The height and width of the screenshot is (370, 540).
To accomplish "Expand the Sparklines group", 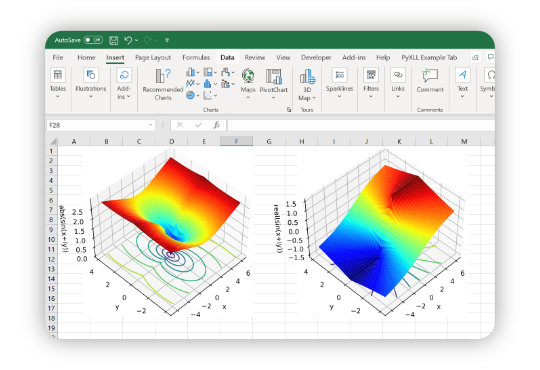I will click(340, 84).
